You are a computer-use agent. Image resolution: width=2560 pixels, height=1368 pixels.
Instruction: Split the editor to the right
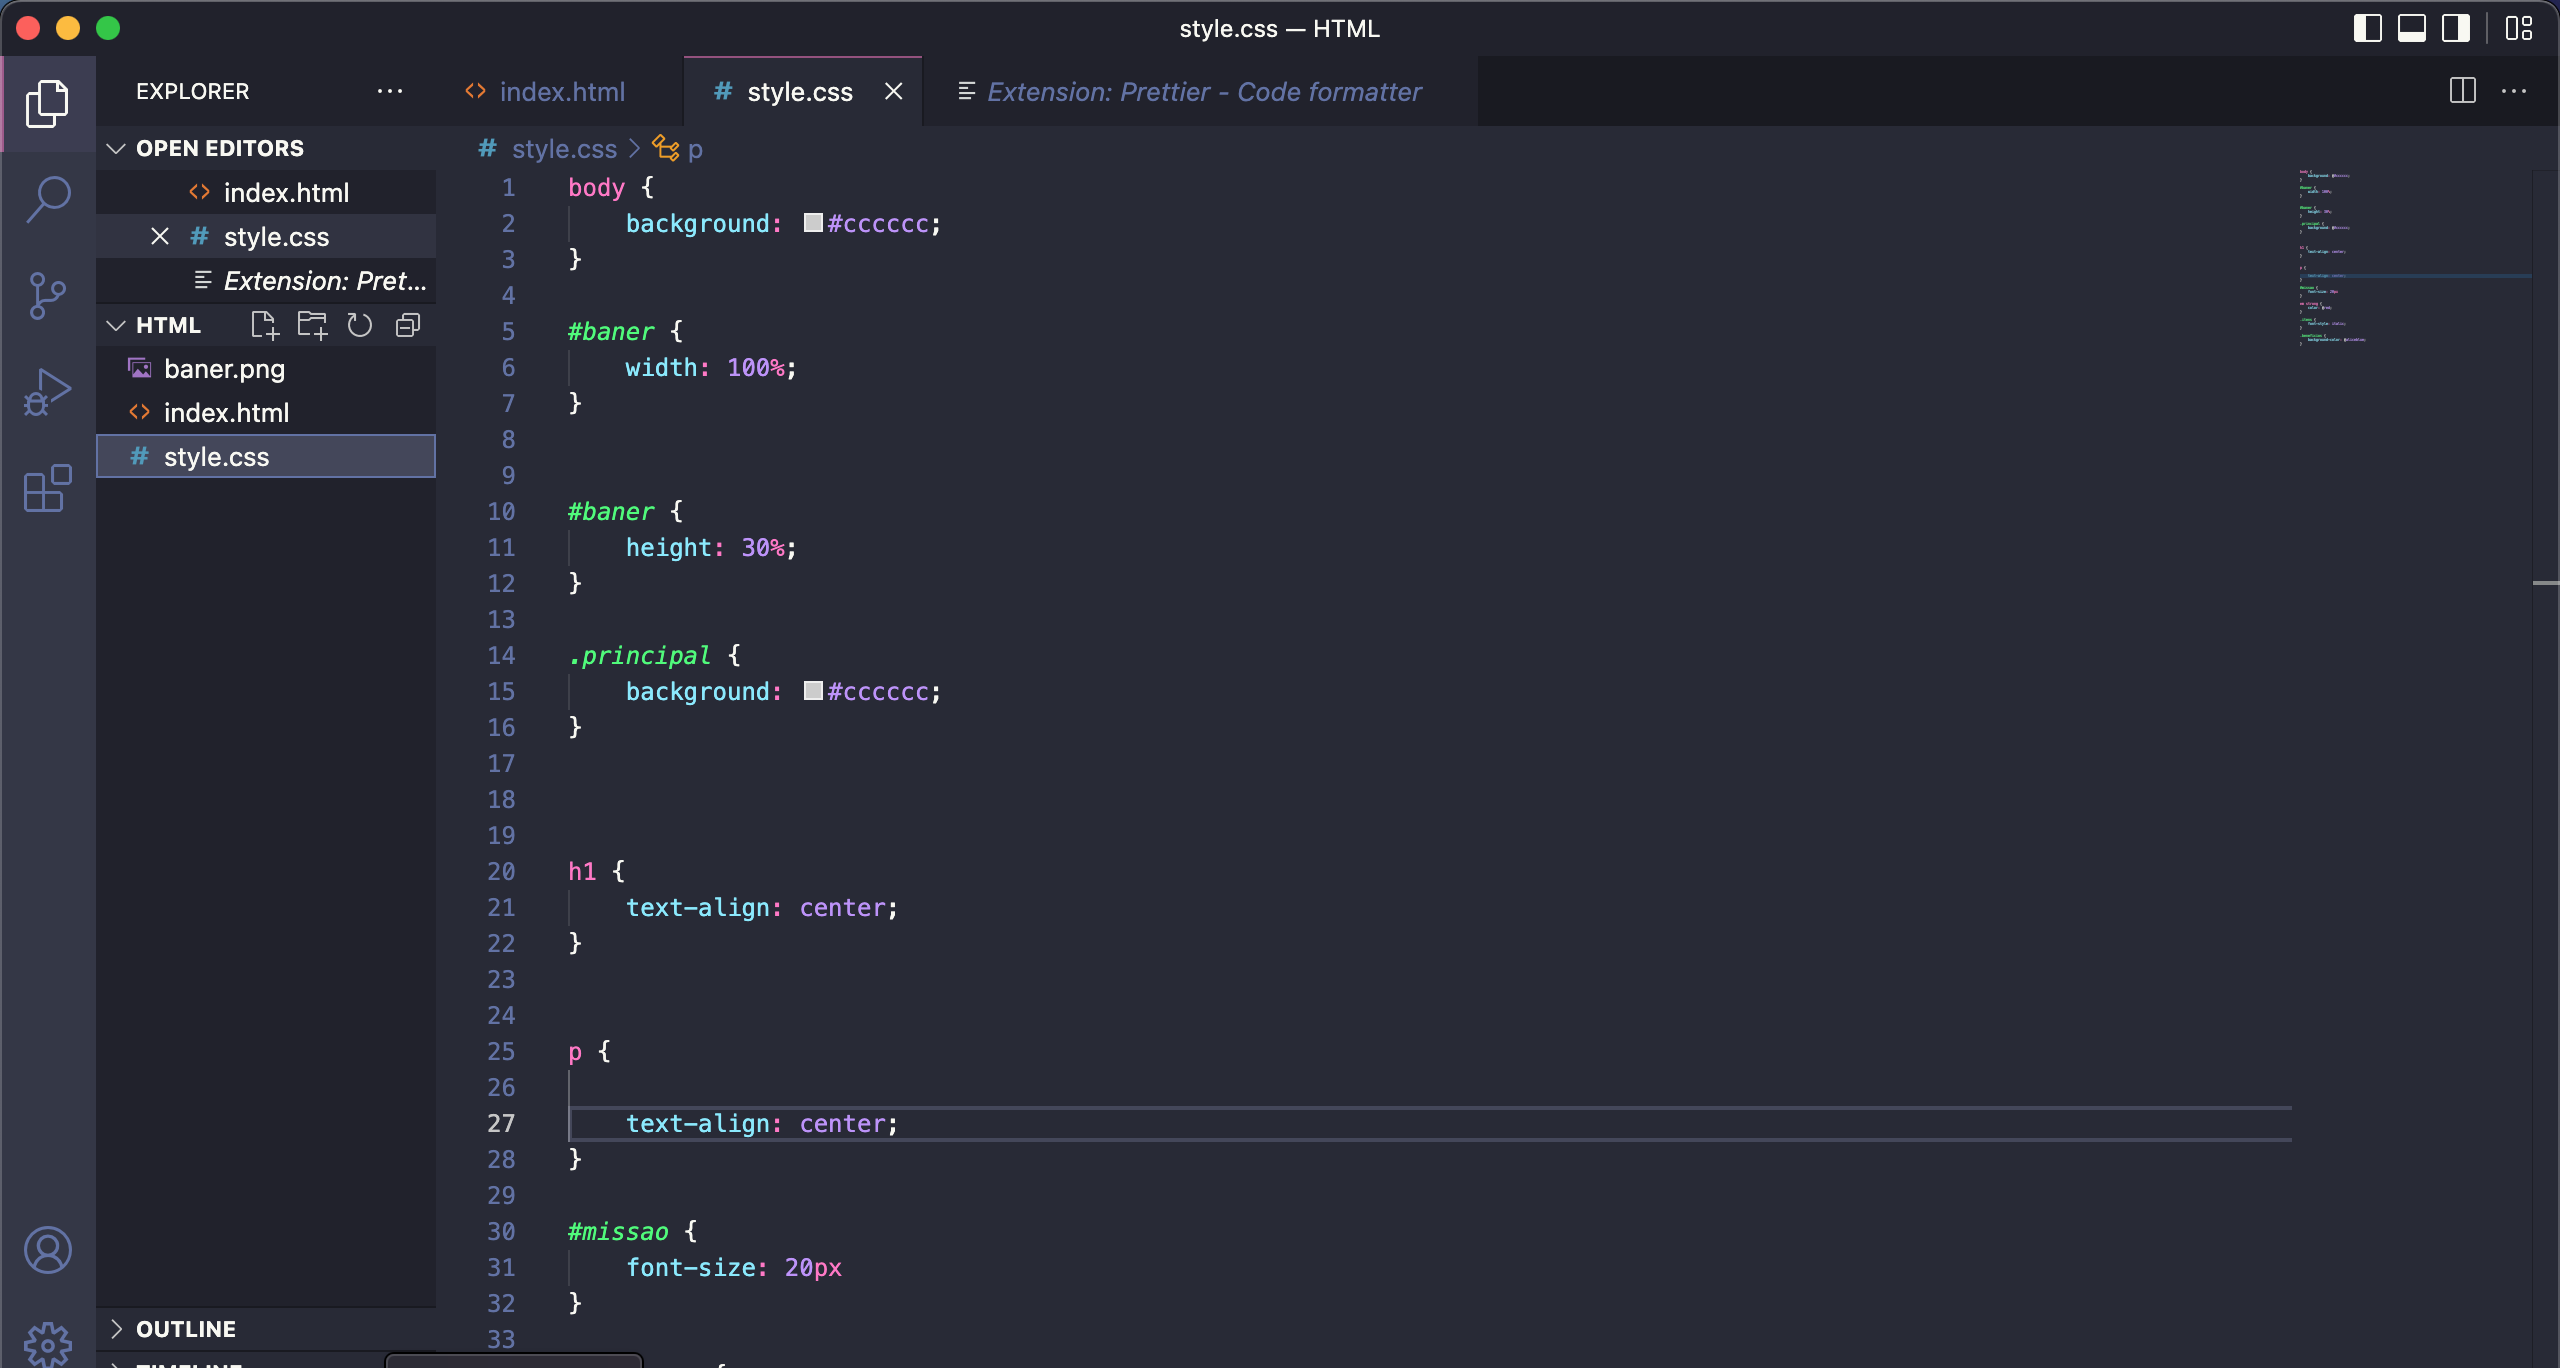coord(2463,91)
